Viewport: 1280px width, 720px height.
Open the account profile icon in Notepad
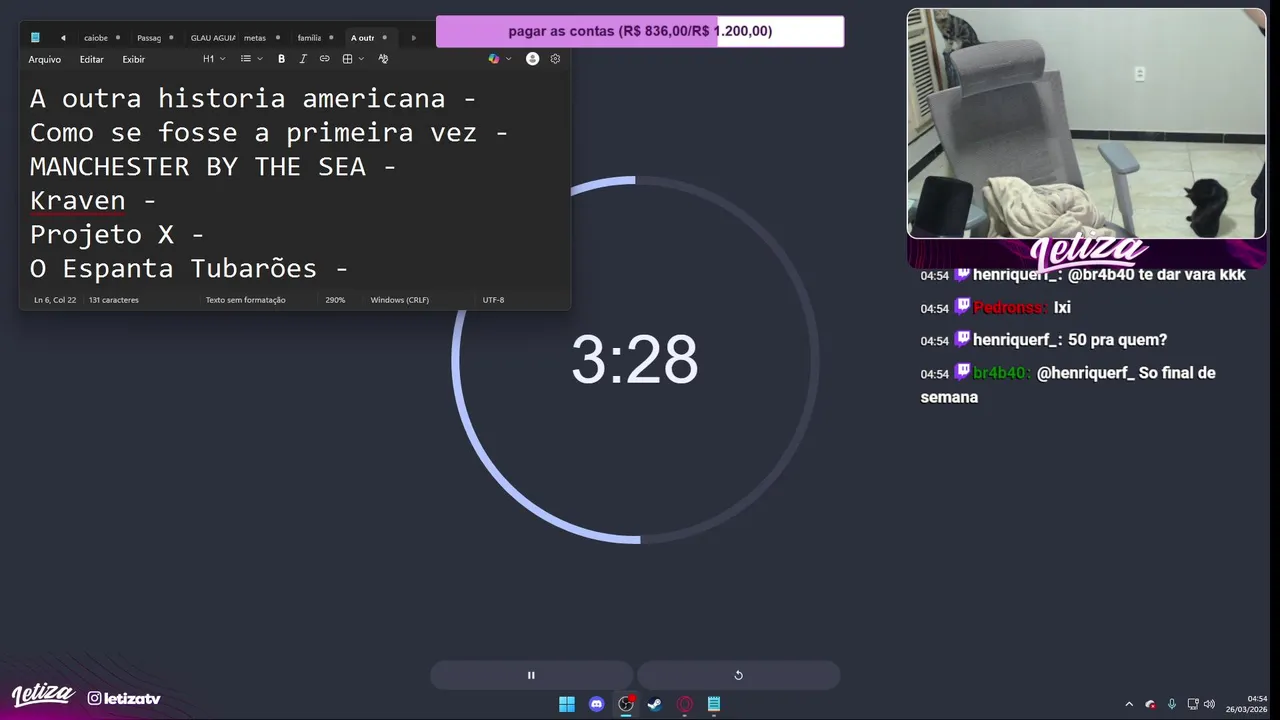(532, 59)
